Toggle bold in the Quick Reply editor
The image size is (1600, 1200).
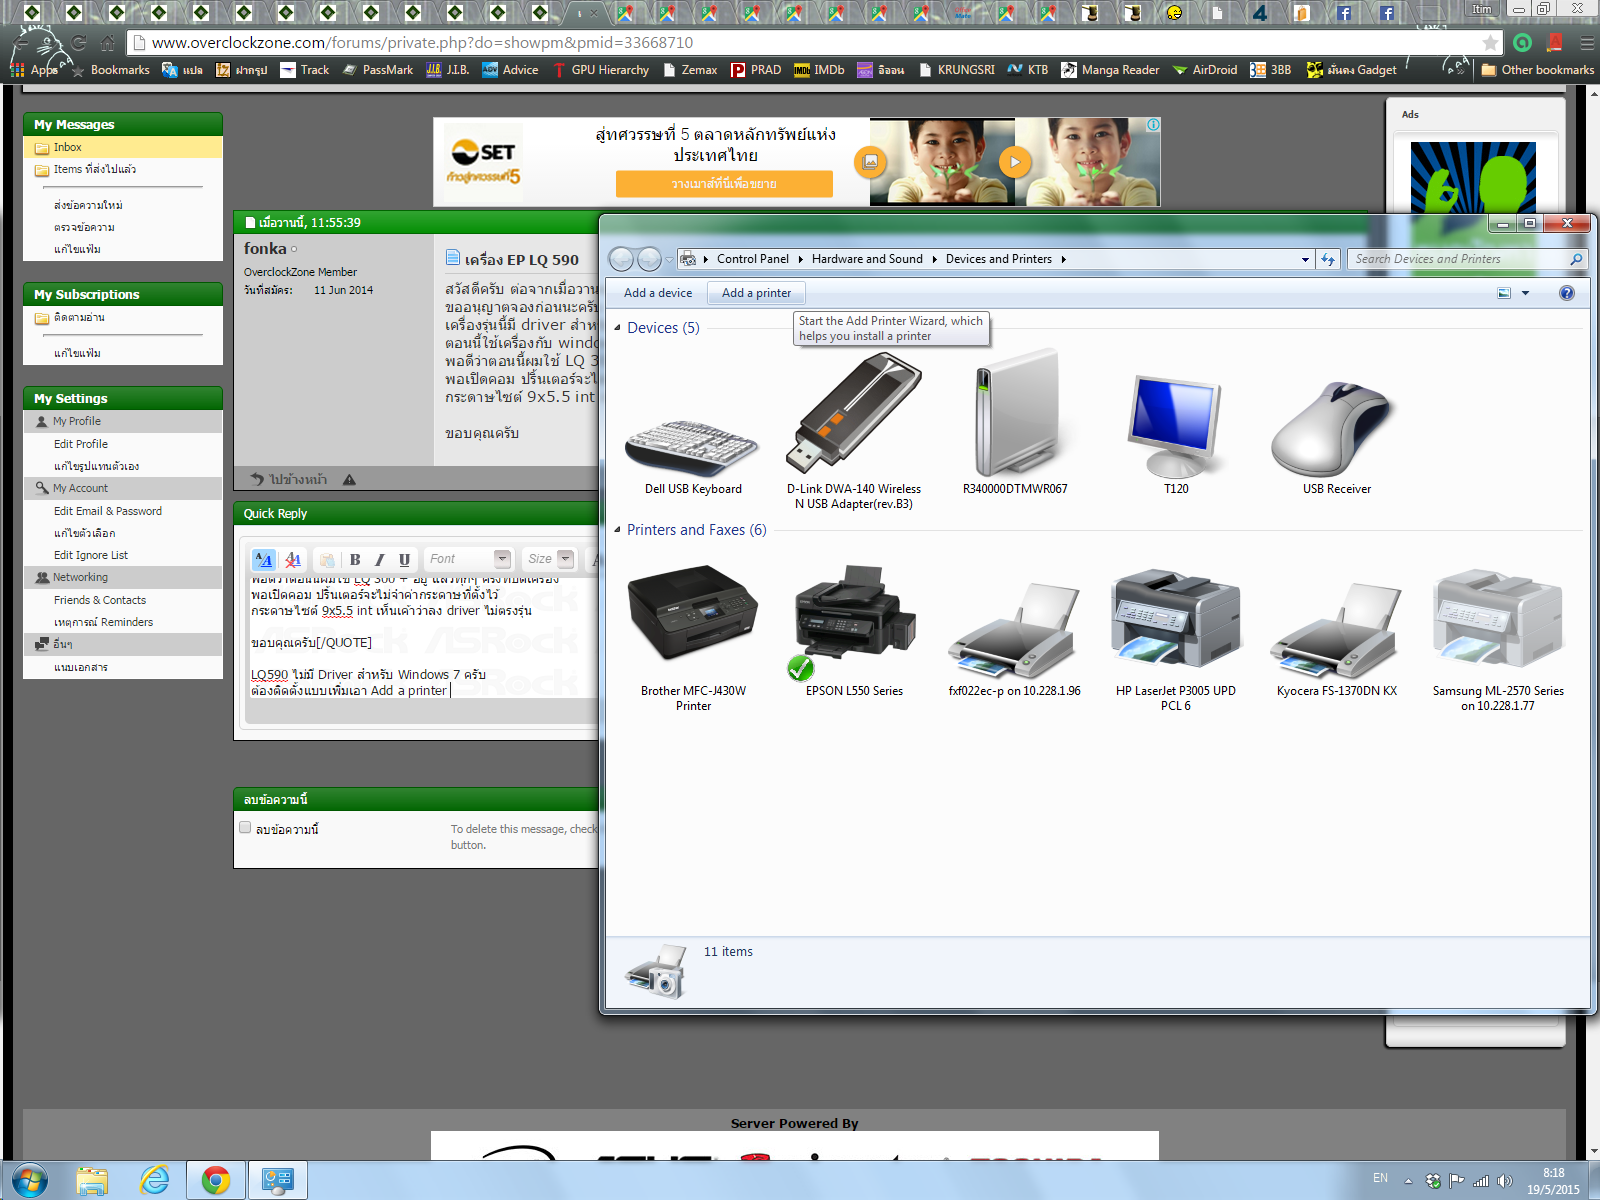(x=355, y=560)
